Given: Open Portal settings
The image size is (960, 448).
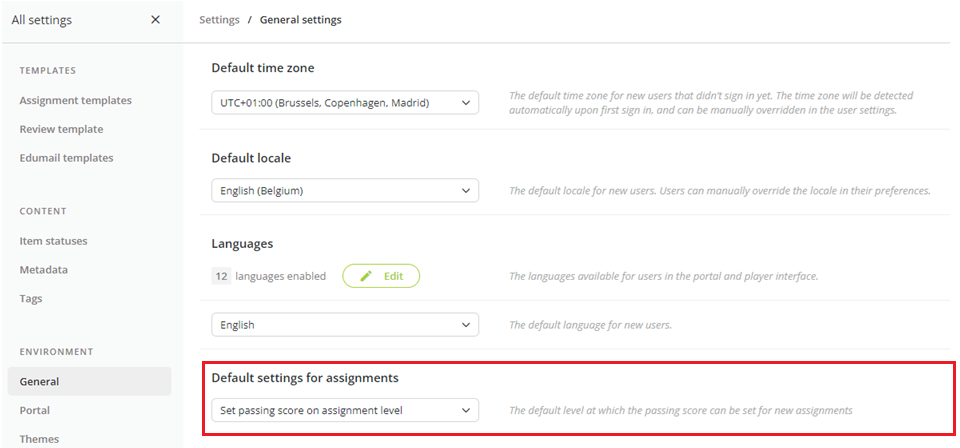Looking at the screenshot, I should (x=34, y=410).
